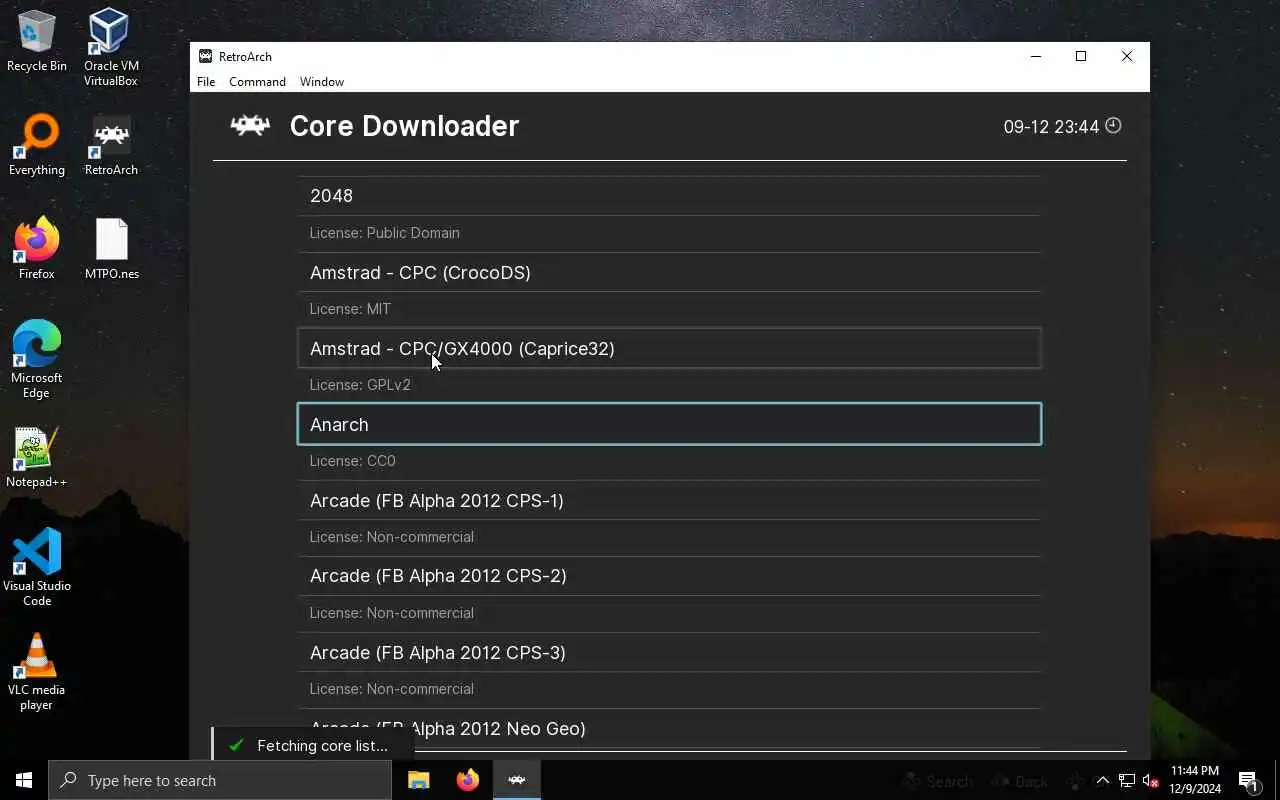Select the 2048 core entry
The height and width of the screenshot is (800, 1280).
click(669, 195)
